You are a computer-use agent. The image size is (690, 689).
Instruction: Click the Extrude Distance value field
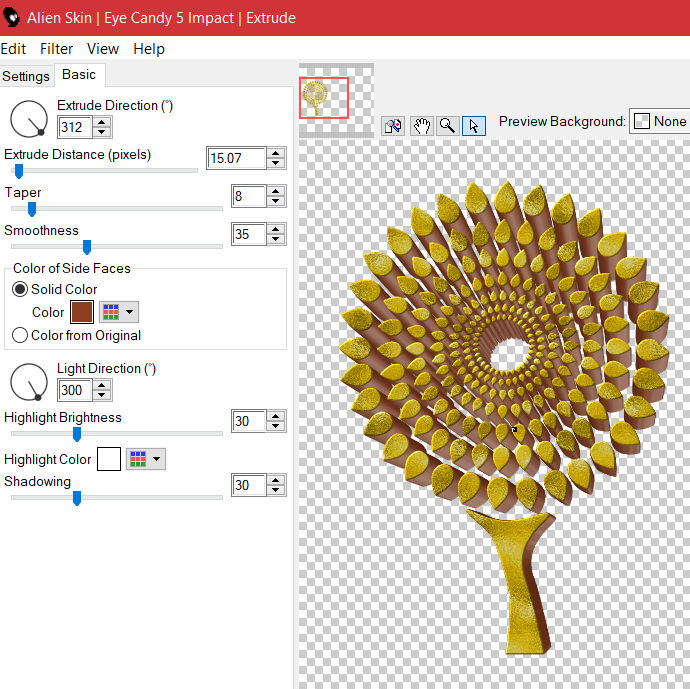point(236,158)
